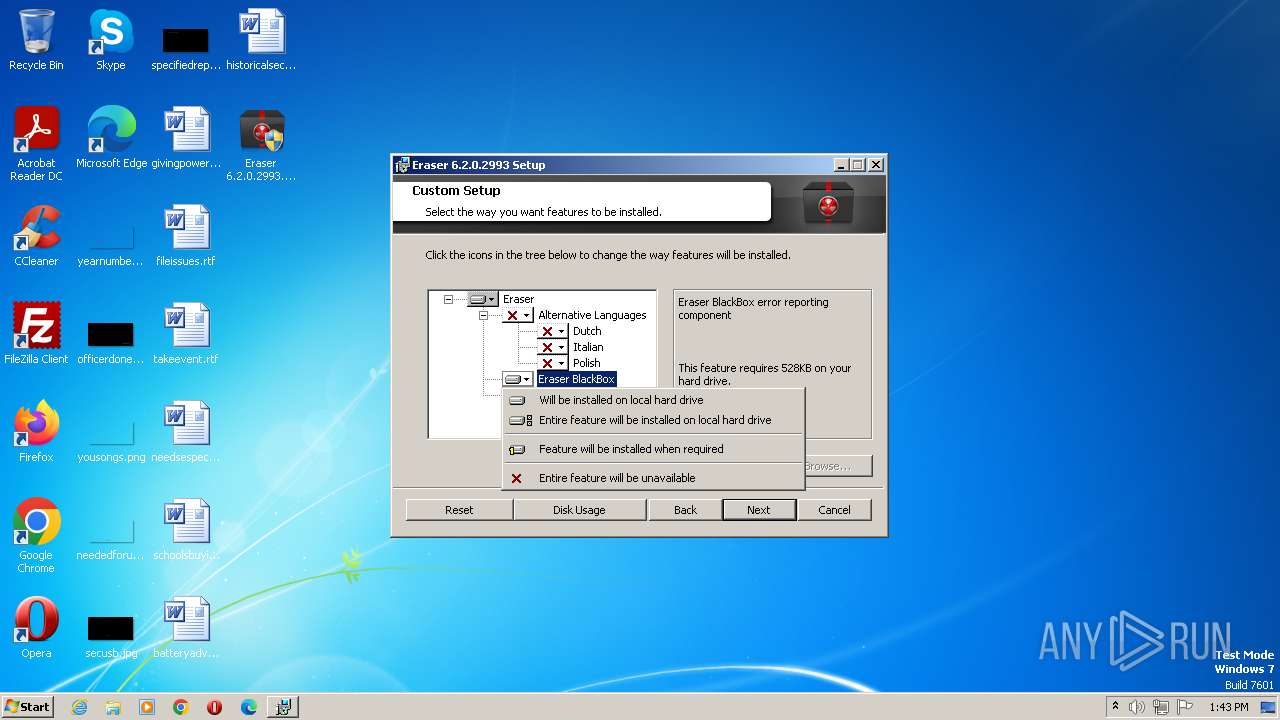
Task: Choose Entire feature will be installed on local hard drive
Action: pos(653,420)
